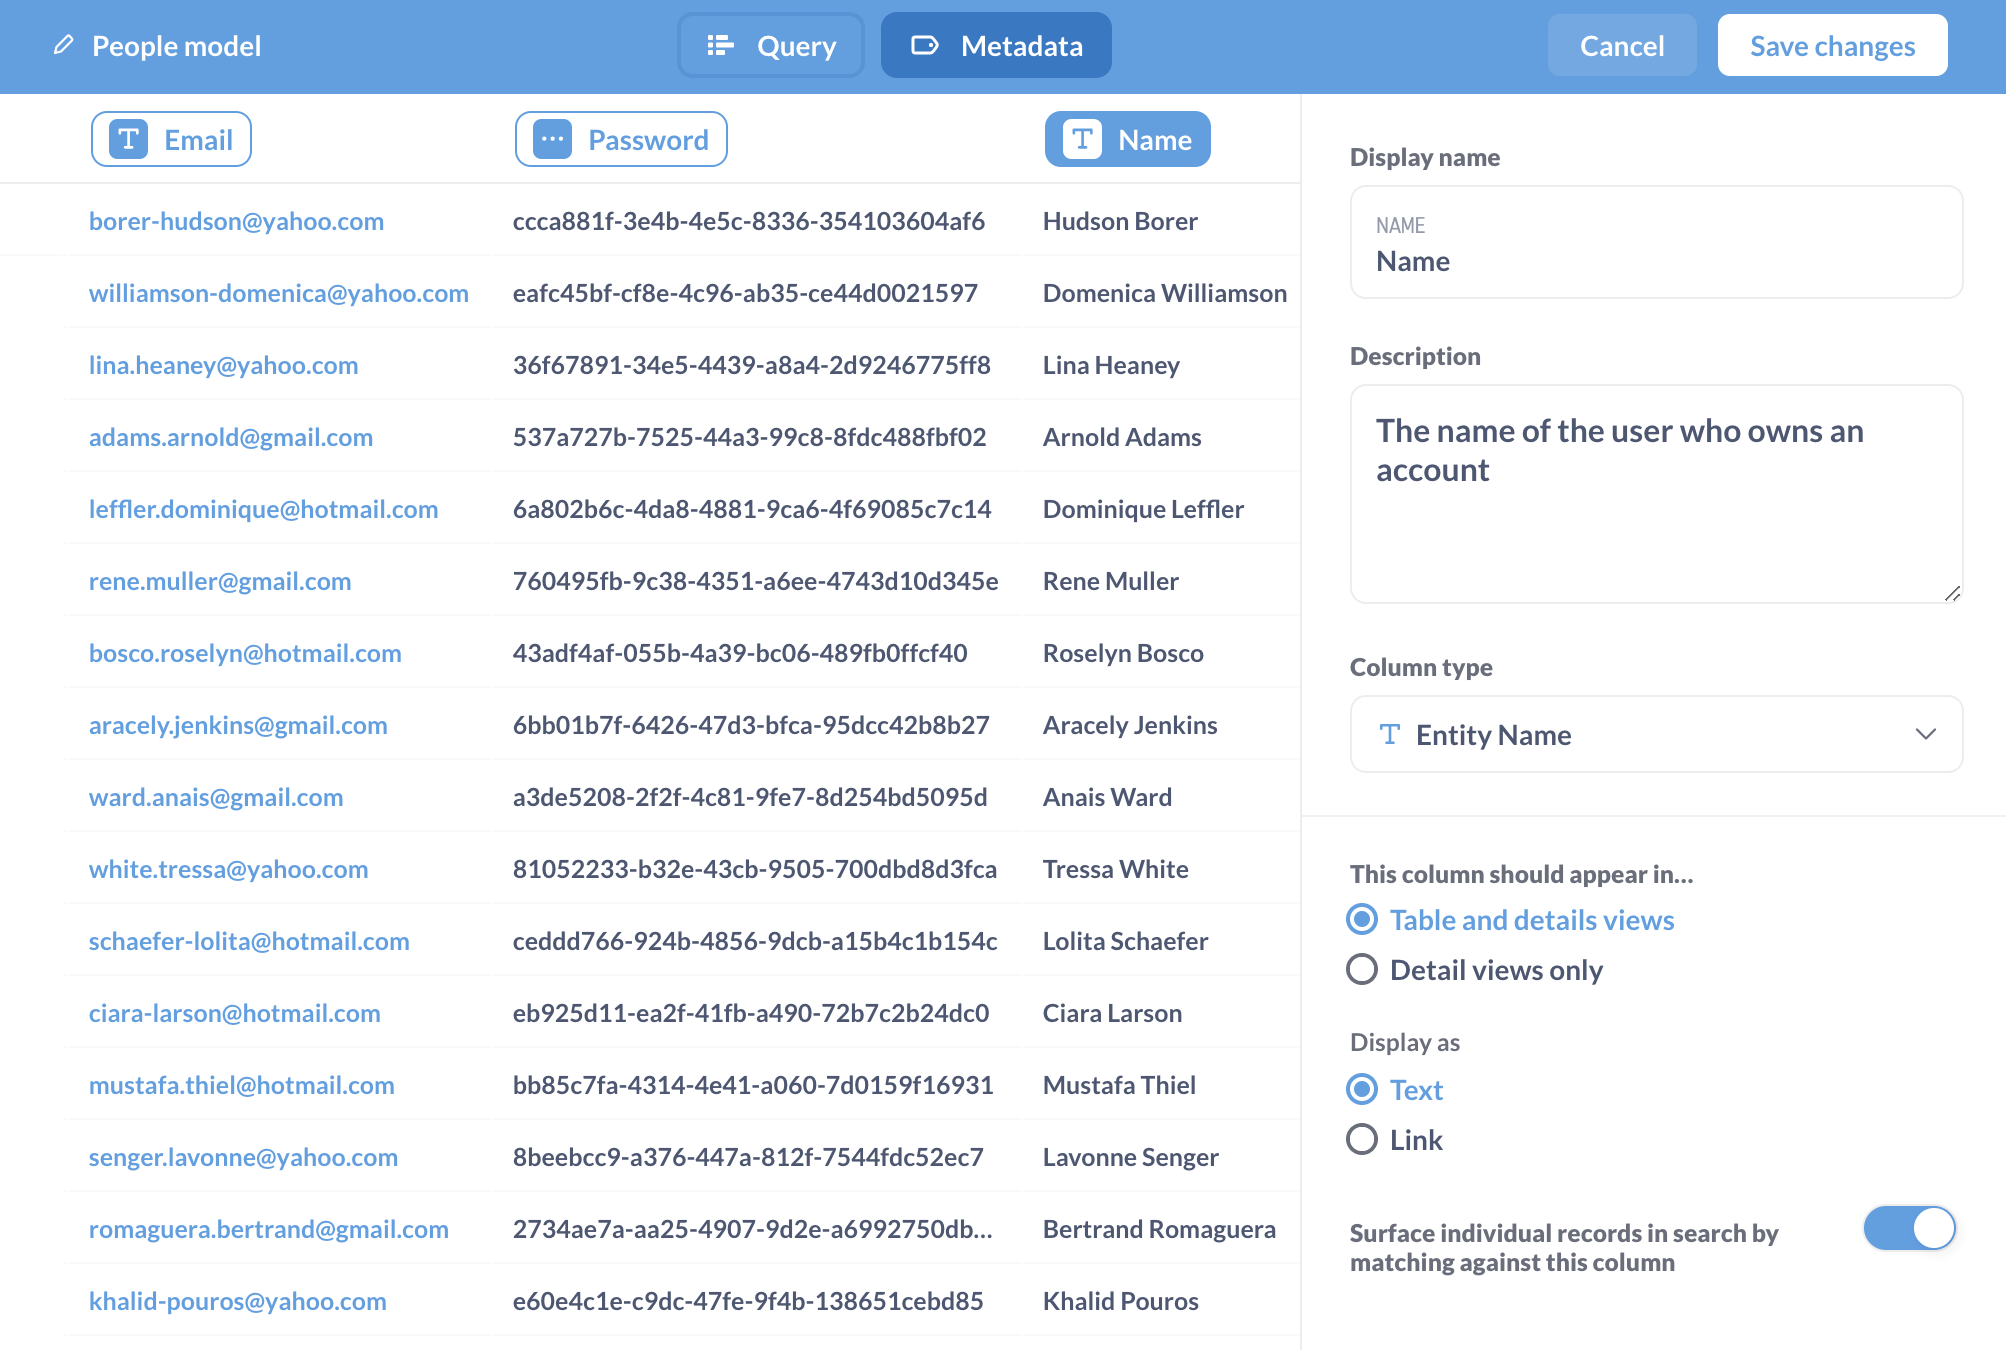
Task: Click the Query list icon
Action: point(720,45)
